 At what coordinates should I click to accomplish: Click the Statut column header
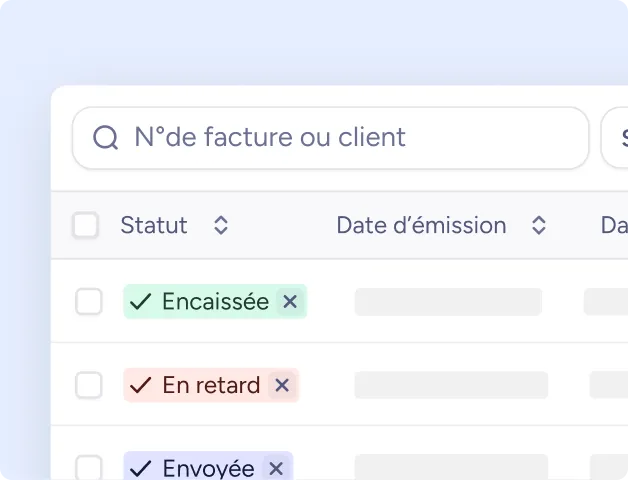[x=154, y=226]
